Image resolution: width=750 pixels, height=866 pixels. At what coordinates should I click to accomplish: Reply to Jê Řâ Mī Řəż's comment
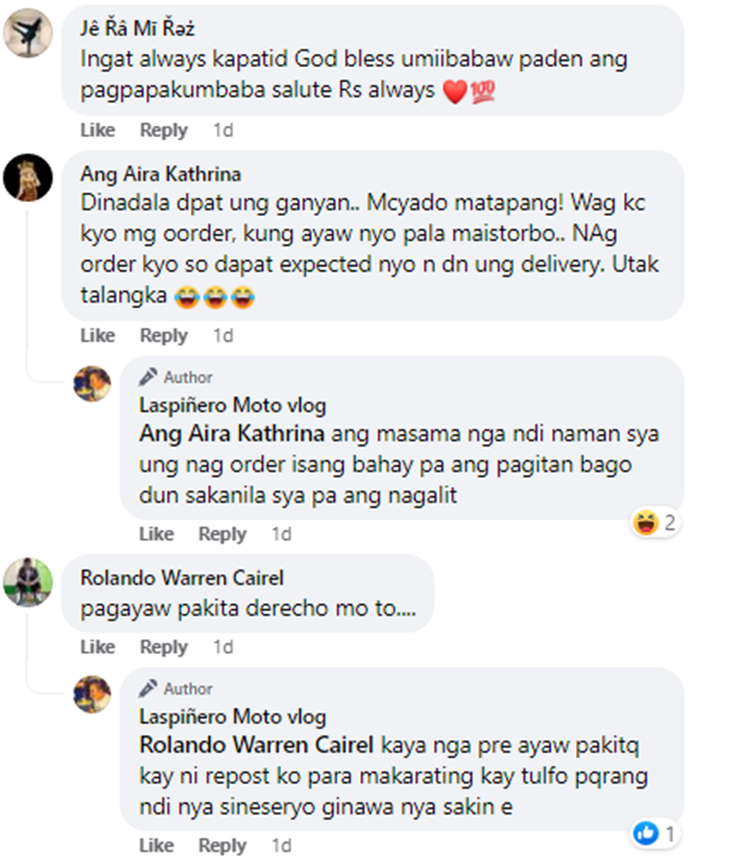click(163, 130)
